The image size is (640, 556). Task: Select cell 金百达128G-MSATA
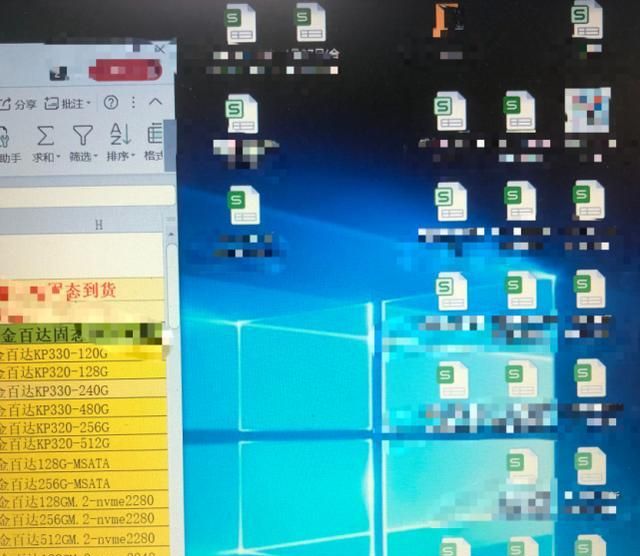[x=83, y=463]
